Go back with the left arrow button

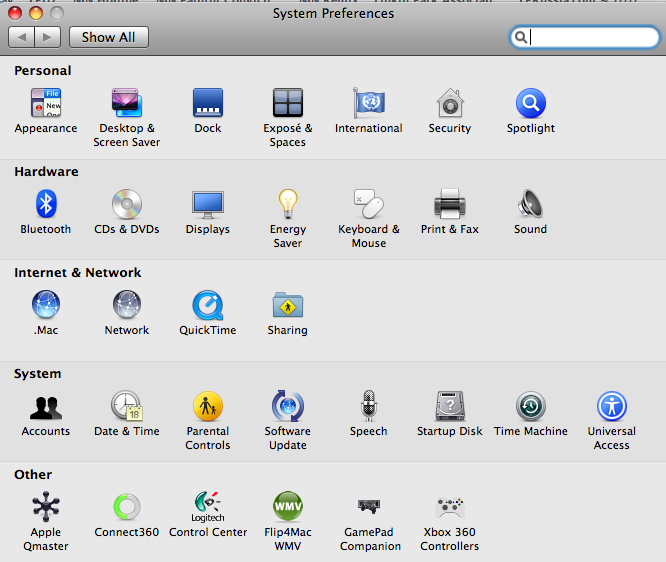pyautogui.click(x=21, y=37)
